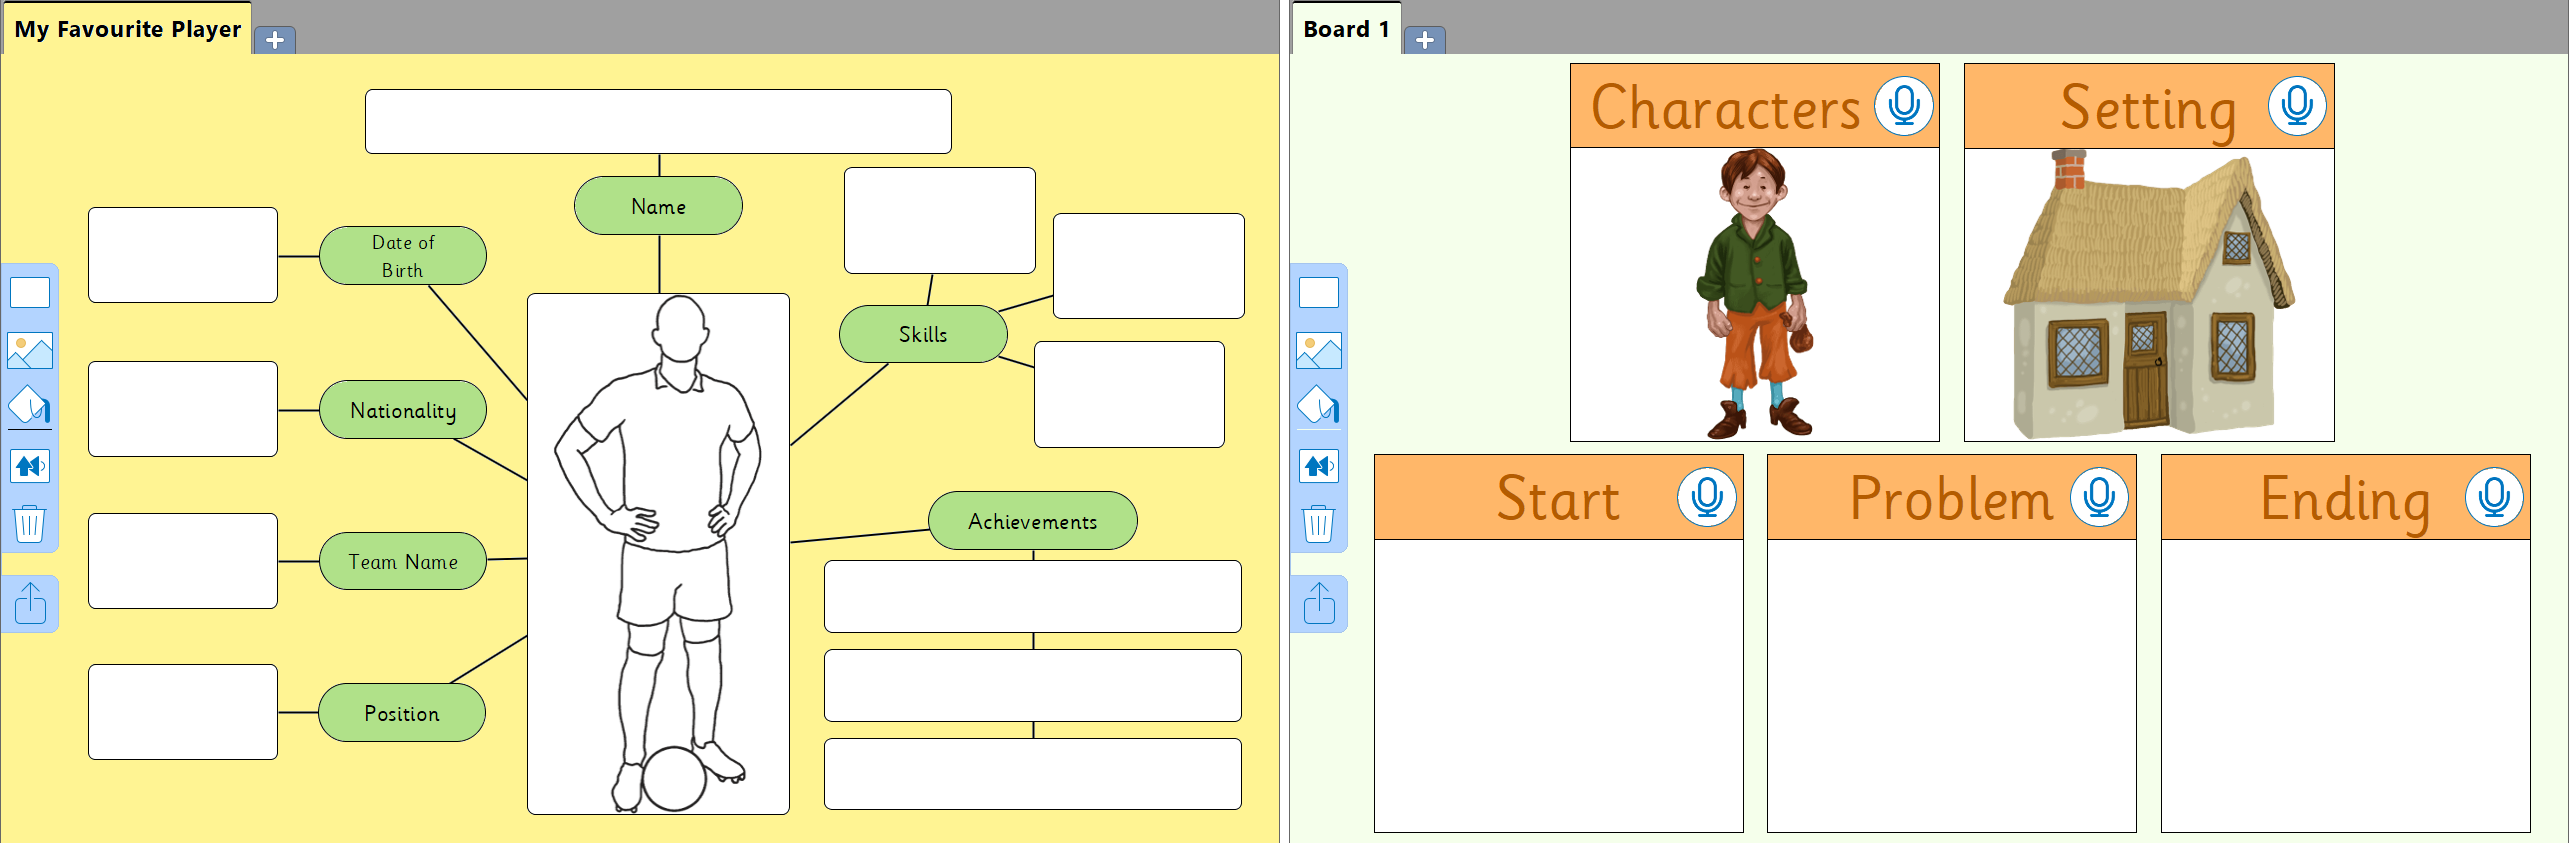This screenshot has width=2569, height=843.
Task: Click the Problem card microphone icon
Action: [2099, 497]
